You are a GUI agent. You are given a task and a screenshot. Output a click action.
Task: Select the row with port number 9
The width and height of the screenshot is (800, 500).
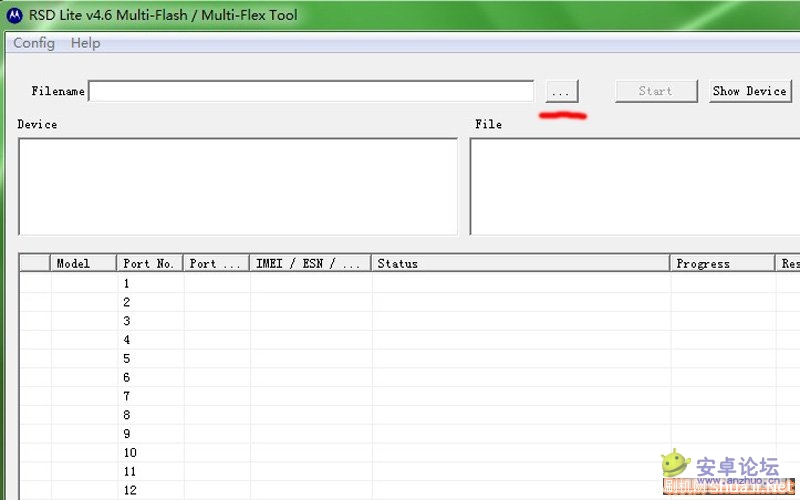coord(410,434)
